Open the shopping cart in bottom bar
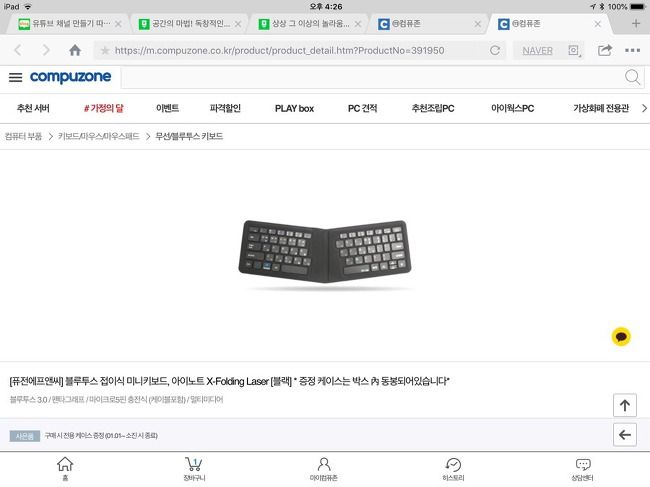Screen dimensions: 650x487 [194, 469]
